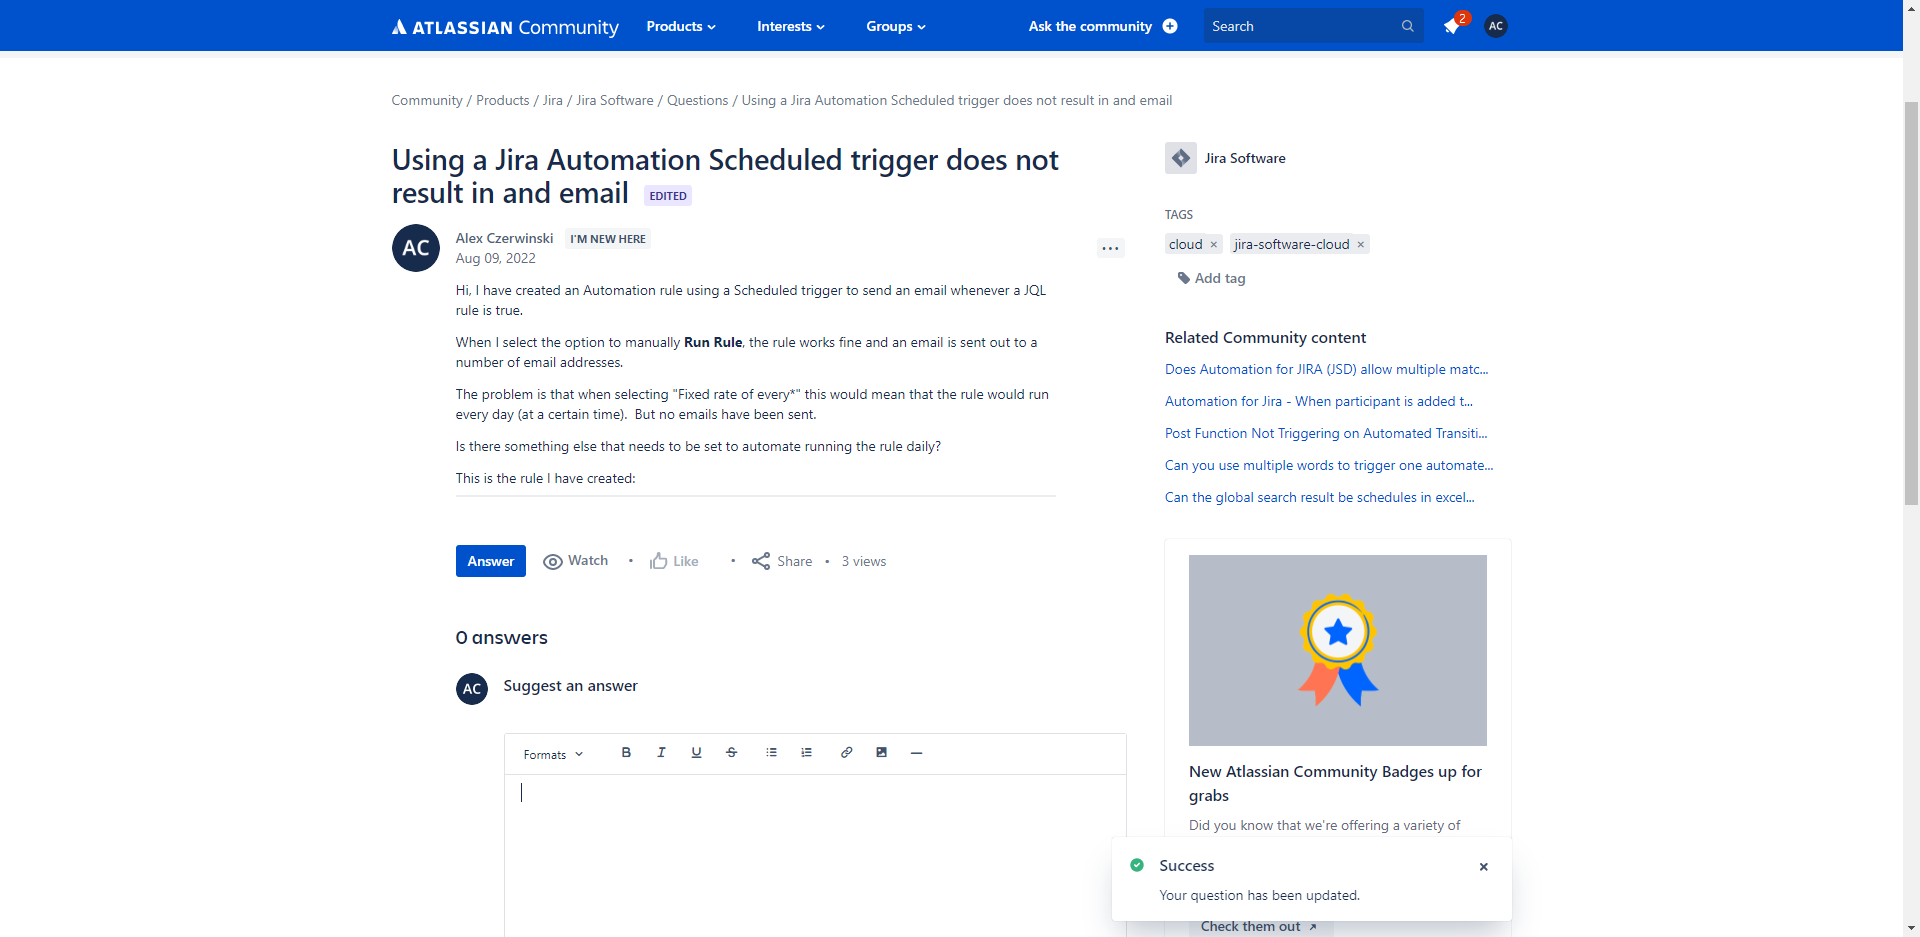Image resolution: width=1920 pixels, height=937 pixels.
Task: Click the Atlassian Community logo
Action: point(505,27)
